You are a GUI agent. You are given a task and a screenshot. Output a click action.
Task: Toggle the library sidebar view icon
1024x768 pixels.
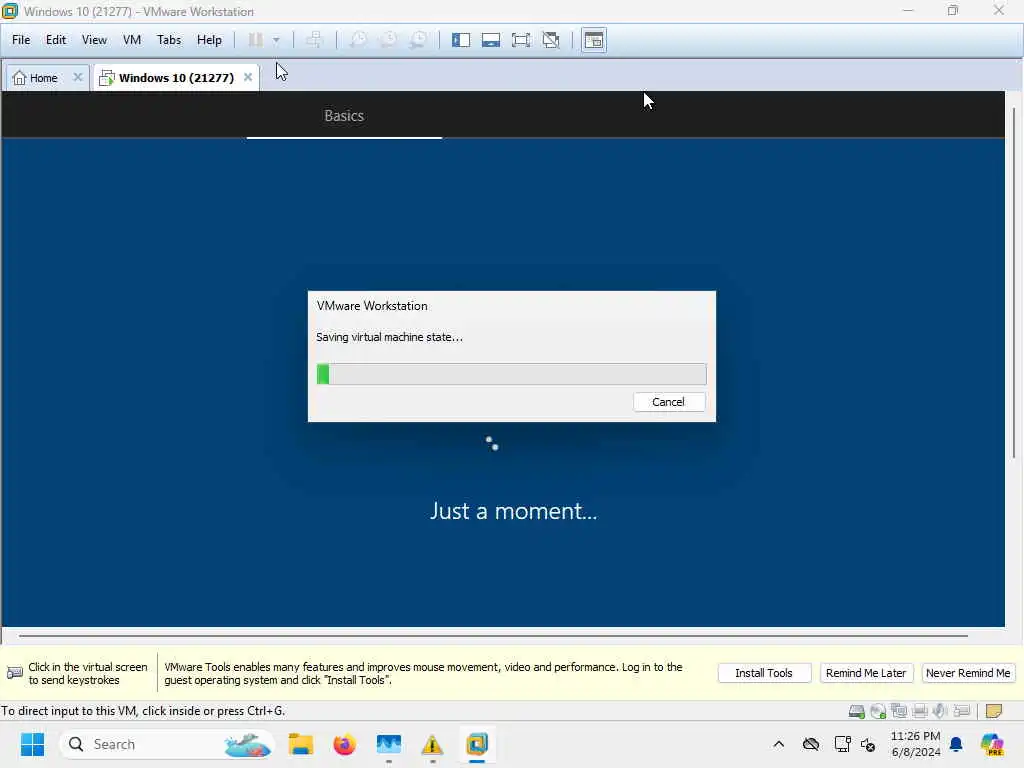[461, 40]
